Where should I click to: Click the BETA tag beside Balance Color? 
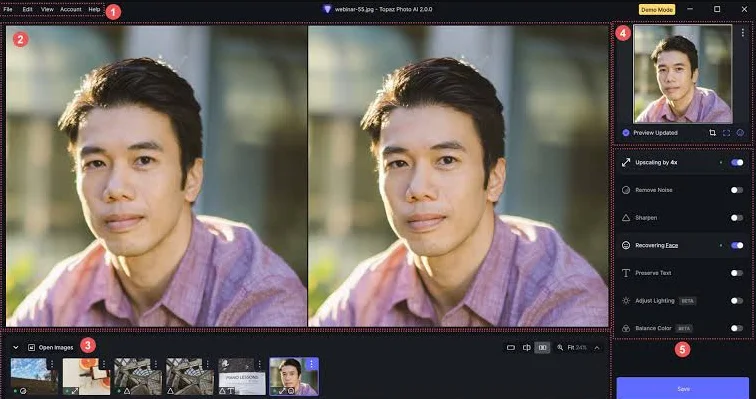[x=684, y=328]
